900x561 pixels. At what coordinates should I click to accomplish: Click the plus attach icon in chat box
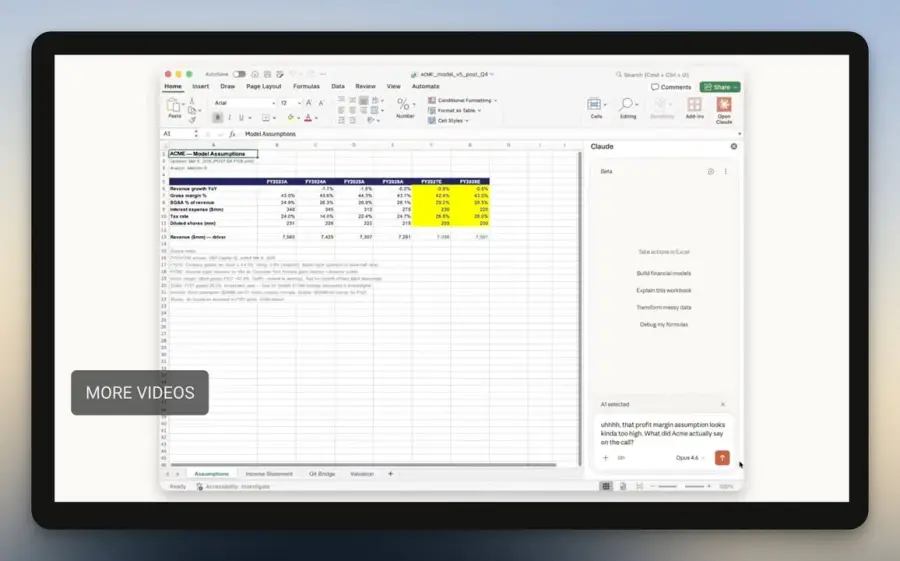[605, 458]
